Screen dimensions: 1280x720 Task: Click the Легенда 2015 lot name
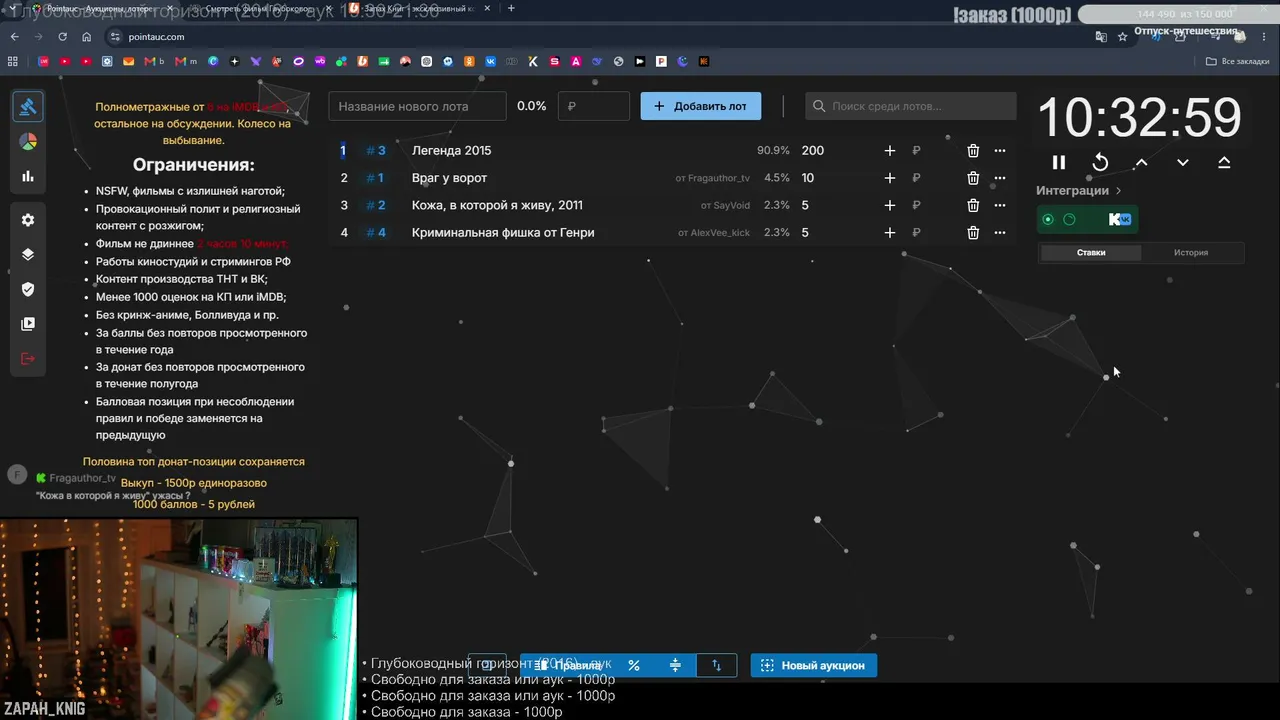coord(451,151)
